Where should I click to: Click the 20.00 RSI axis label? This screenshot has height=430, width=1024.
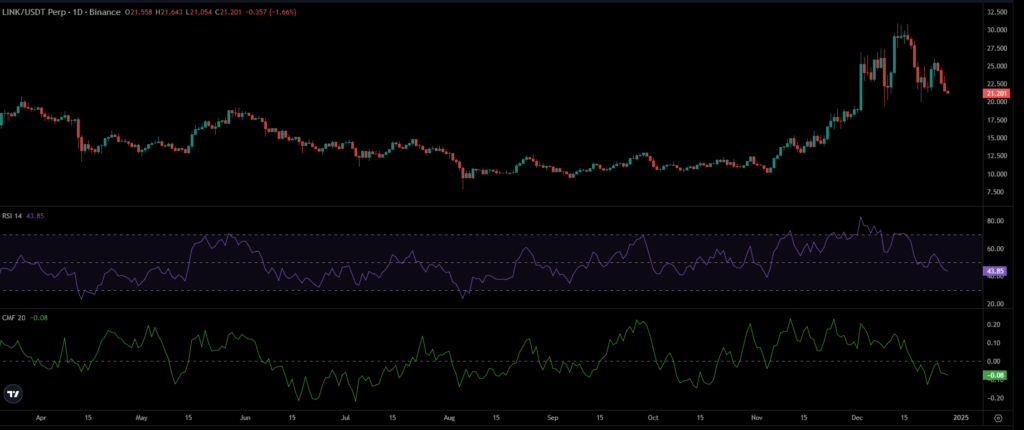point(995,304)
